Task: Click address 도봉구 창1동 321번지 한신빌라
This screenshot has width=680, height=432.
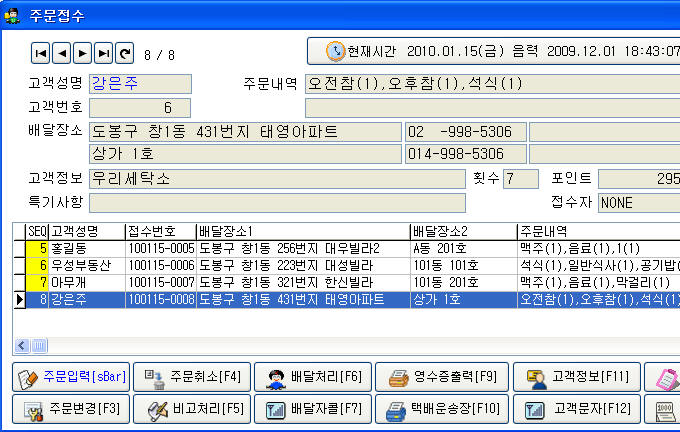Action: (303, 283)
